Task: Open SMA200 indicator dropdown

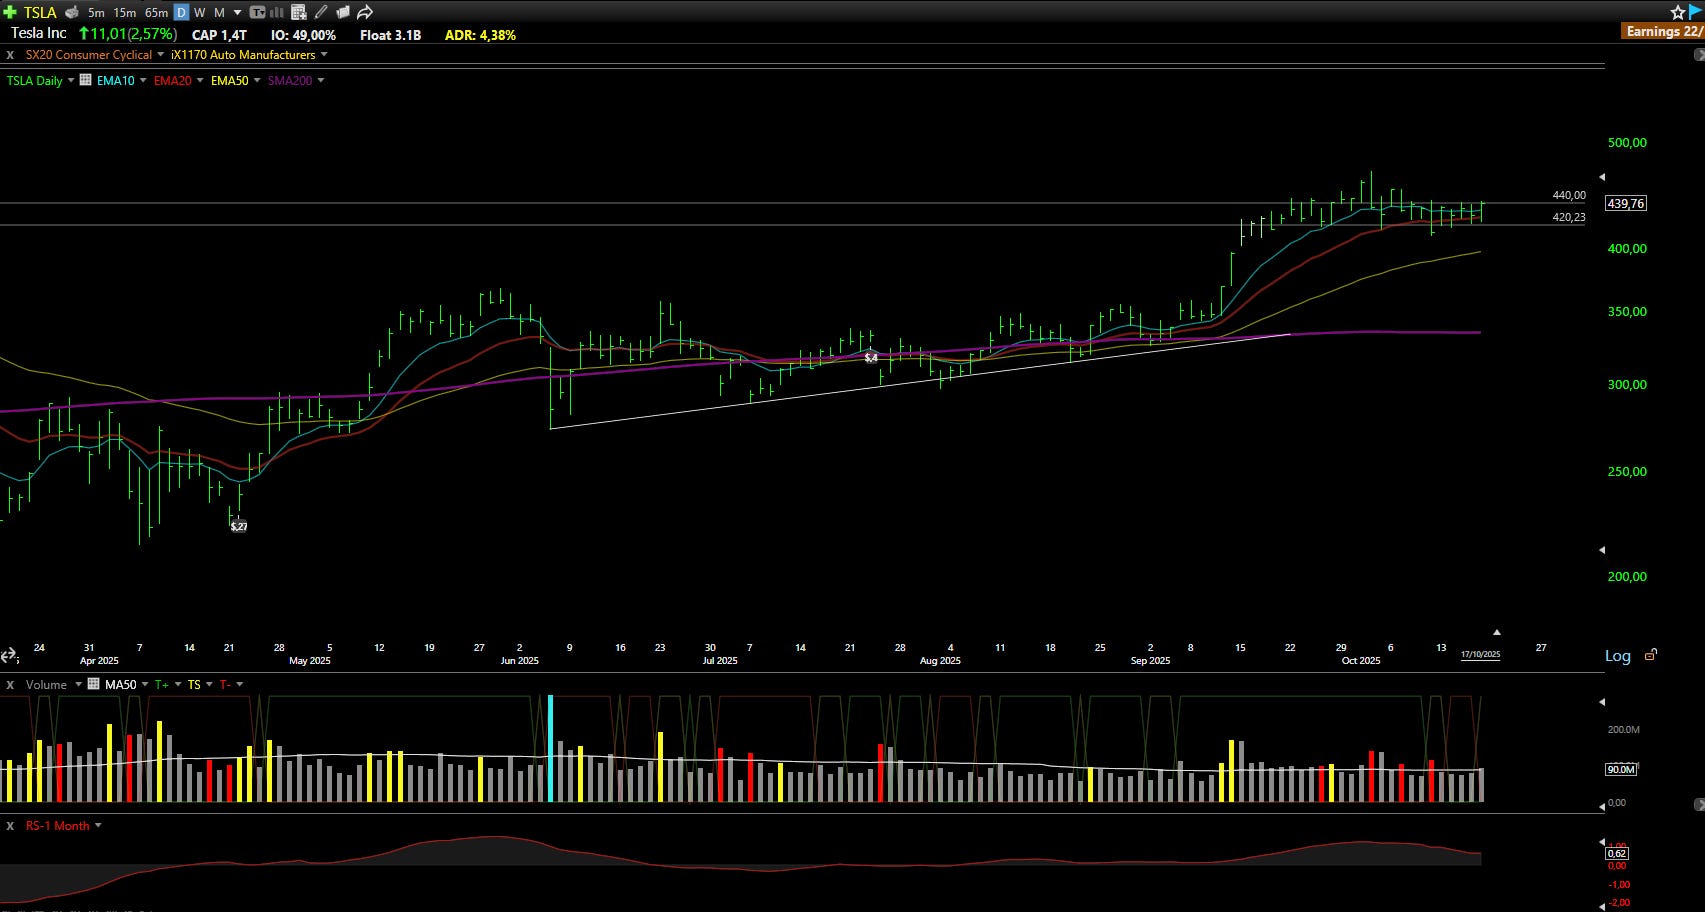Action: pos(321,80)
